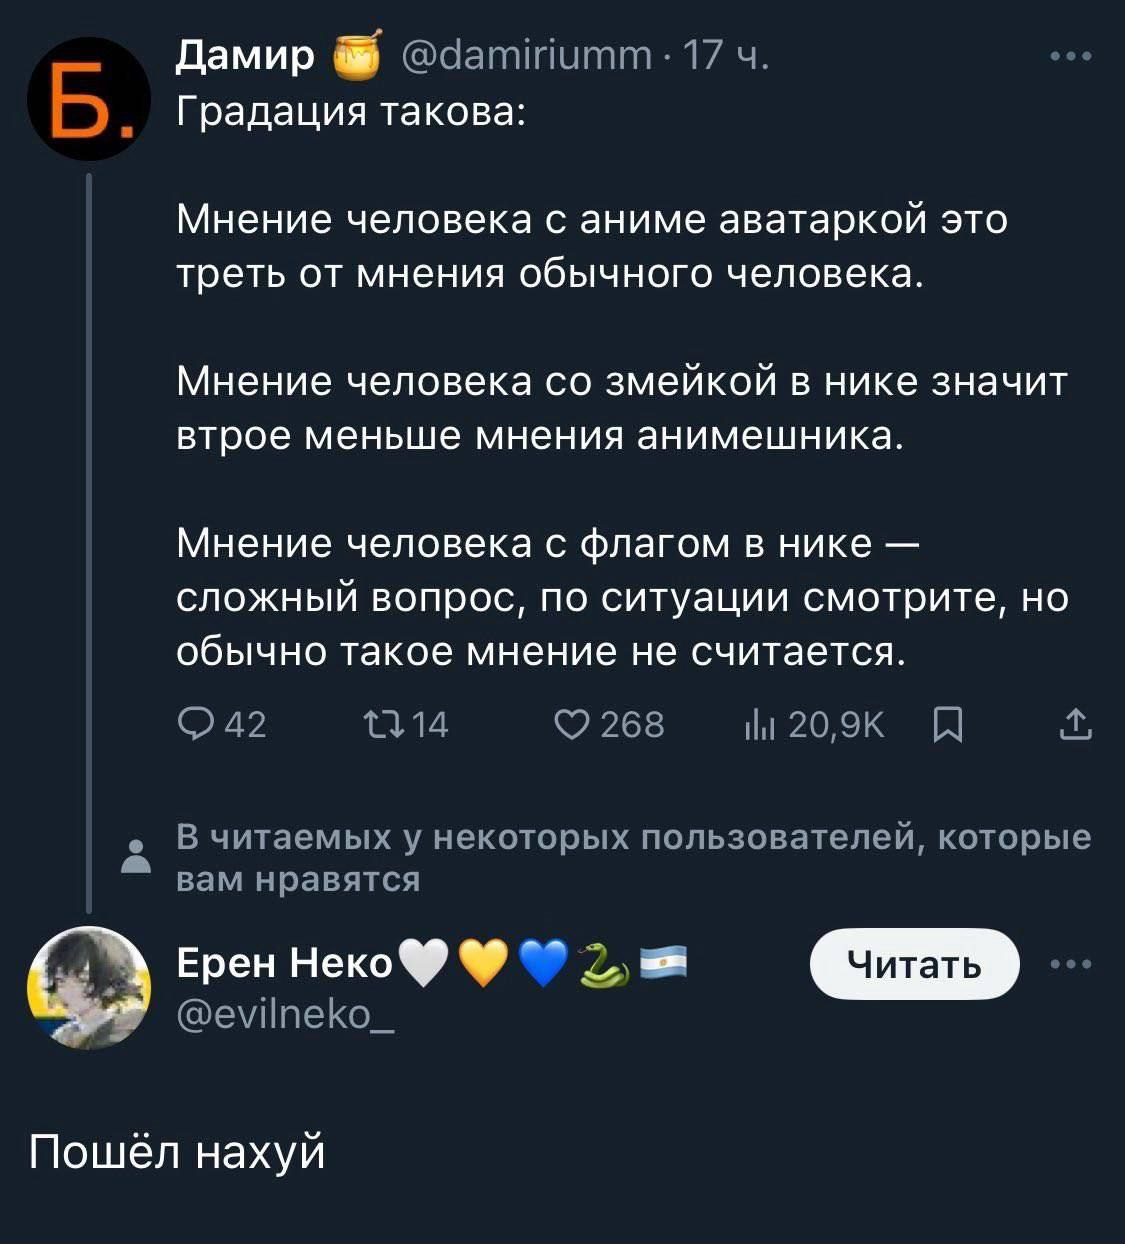
Task: Open the Ерен Неко display name
Action: (x=285, y=963)
